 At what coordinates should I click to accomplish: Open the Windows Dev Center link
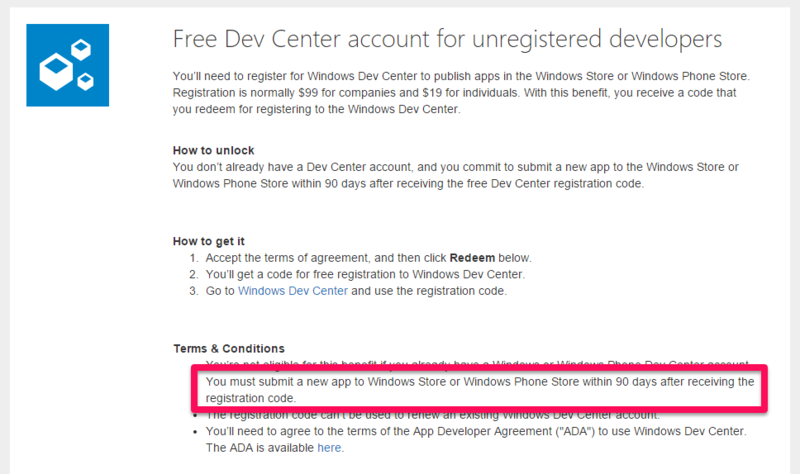point(292,291)
